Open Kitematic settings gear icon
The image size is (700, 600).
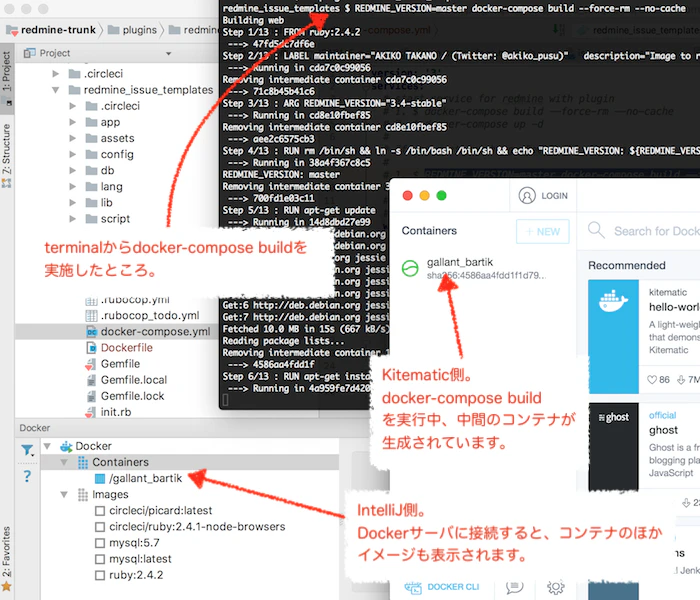(x=555, y=587)
